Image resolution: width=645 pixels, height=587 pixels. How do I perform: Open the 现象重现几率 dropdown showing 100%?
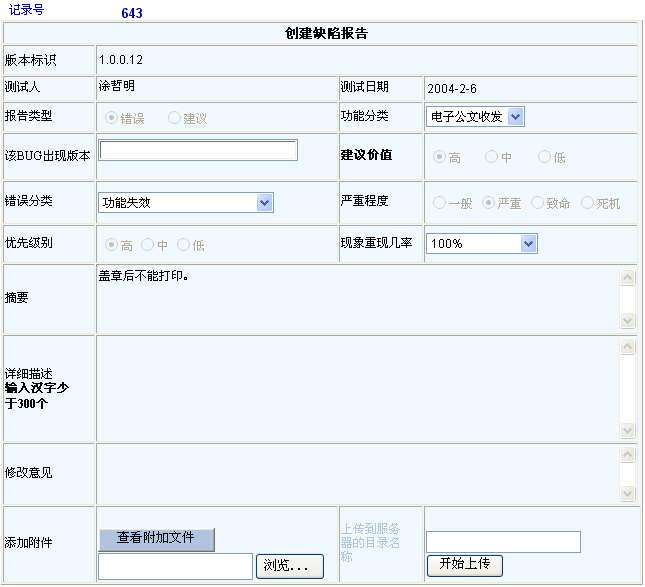point(482,244)
